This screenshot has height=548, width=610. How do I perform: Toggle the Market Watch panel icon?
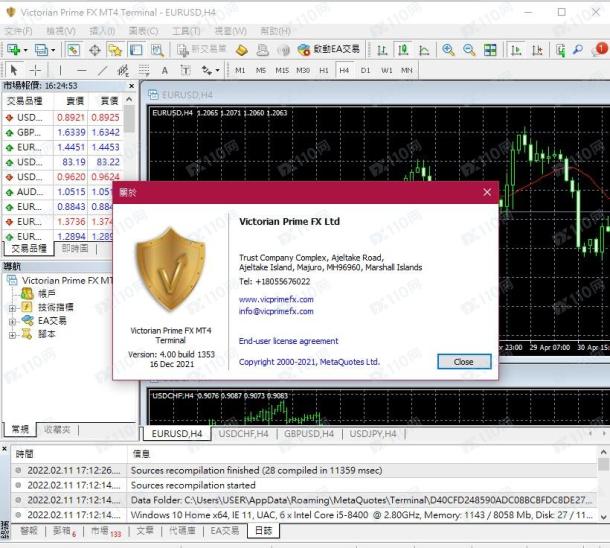(74, 50)
